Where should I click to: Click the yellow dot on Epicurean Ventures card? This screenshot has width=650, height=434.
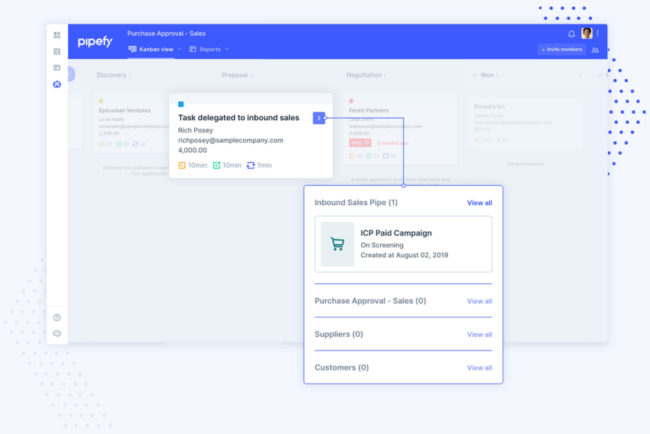pos(101,101)
